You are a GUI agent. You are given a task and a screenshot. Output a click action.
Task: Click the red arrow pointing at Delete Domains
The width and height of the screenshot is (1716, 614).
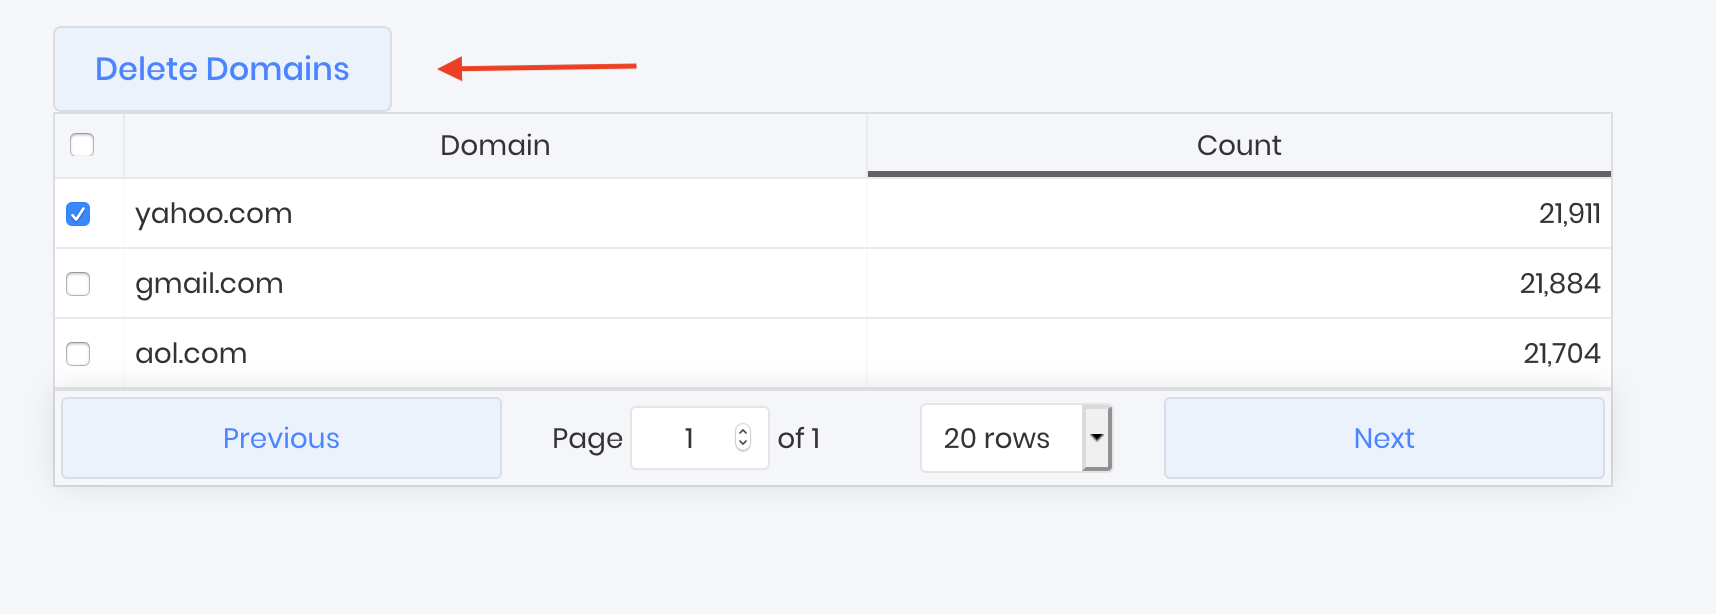(537, 68)
